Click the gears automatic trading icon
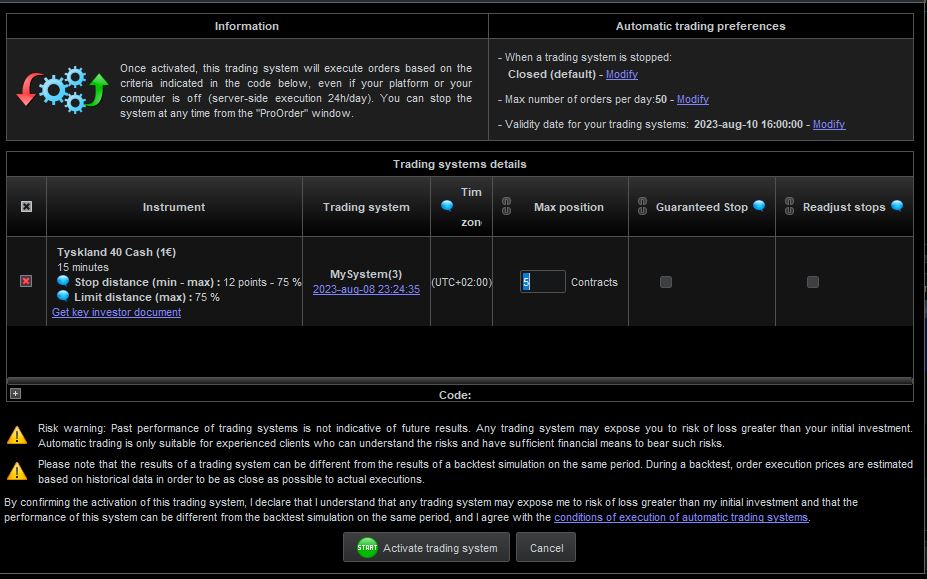927x579 pixels. coord(61,90)
